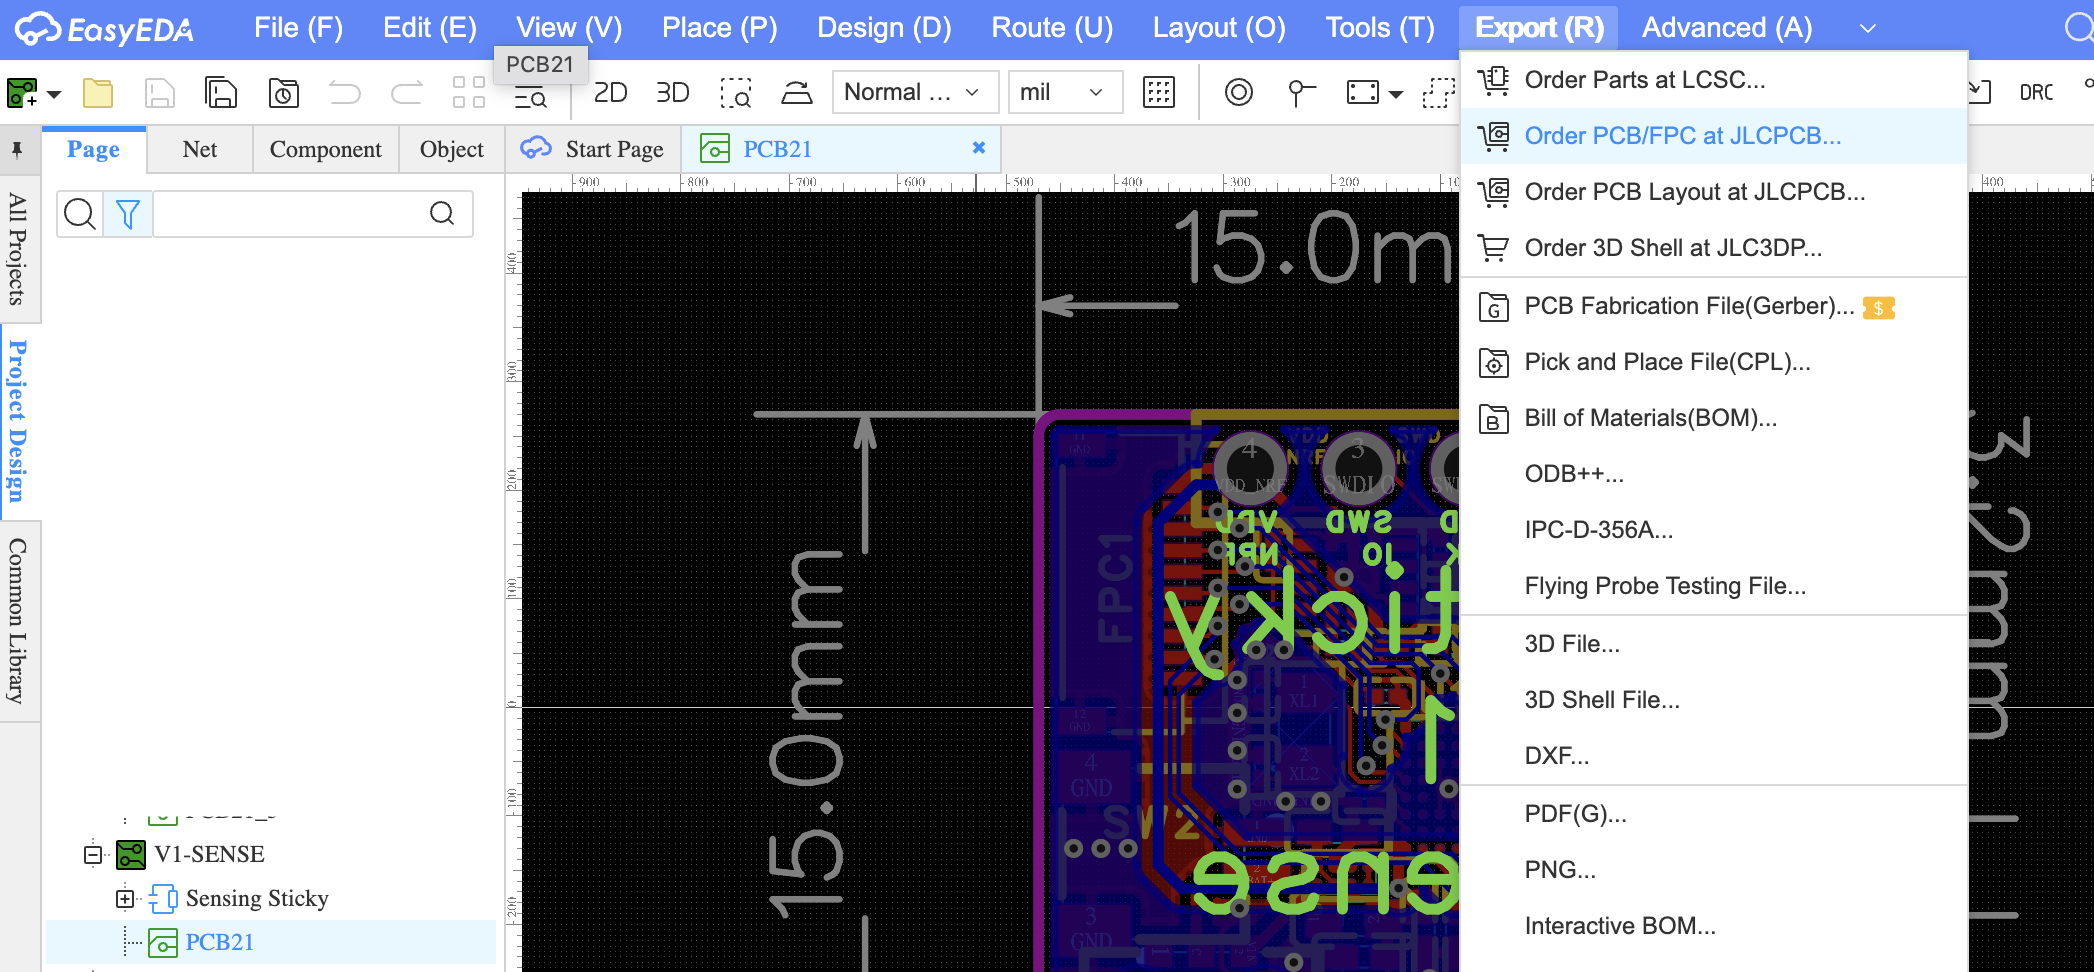
Task: Switch to the Component tab
Action: coord(326,149)
